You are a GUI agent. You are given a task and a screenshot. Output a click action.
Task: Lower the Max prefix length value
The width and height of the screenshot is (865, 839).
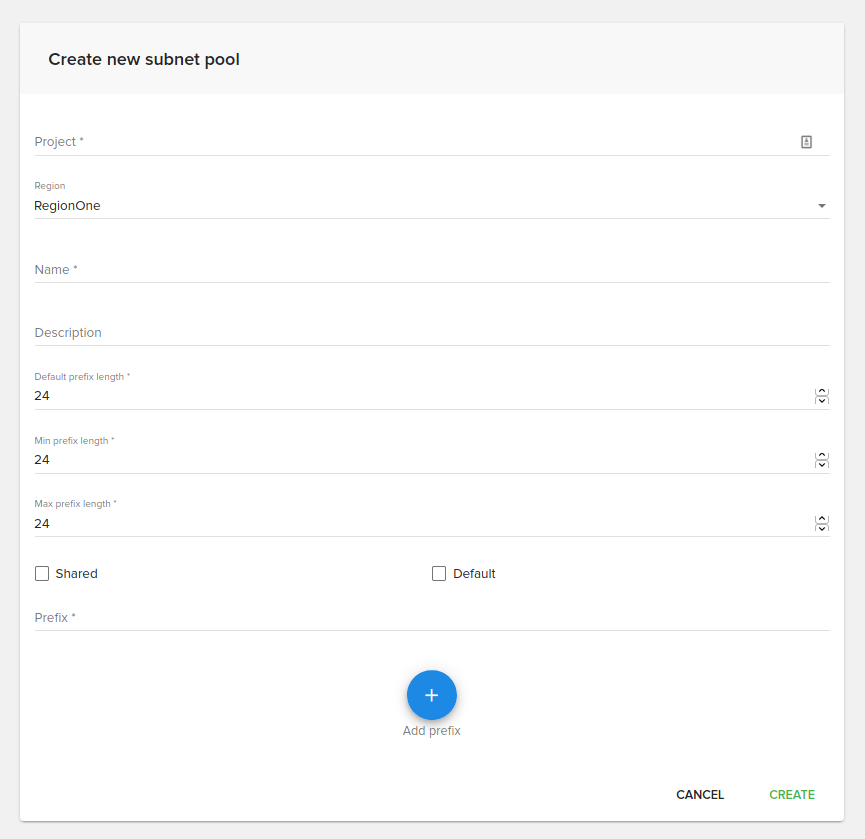point(822,528)
